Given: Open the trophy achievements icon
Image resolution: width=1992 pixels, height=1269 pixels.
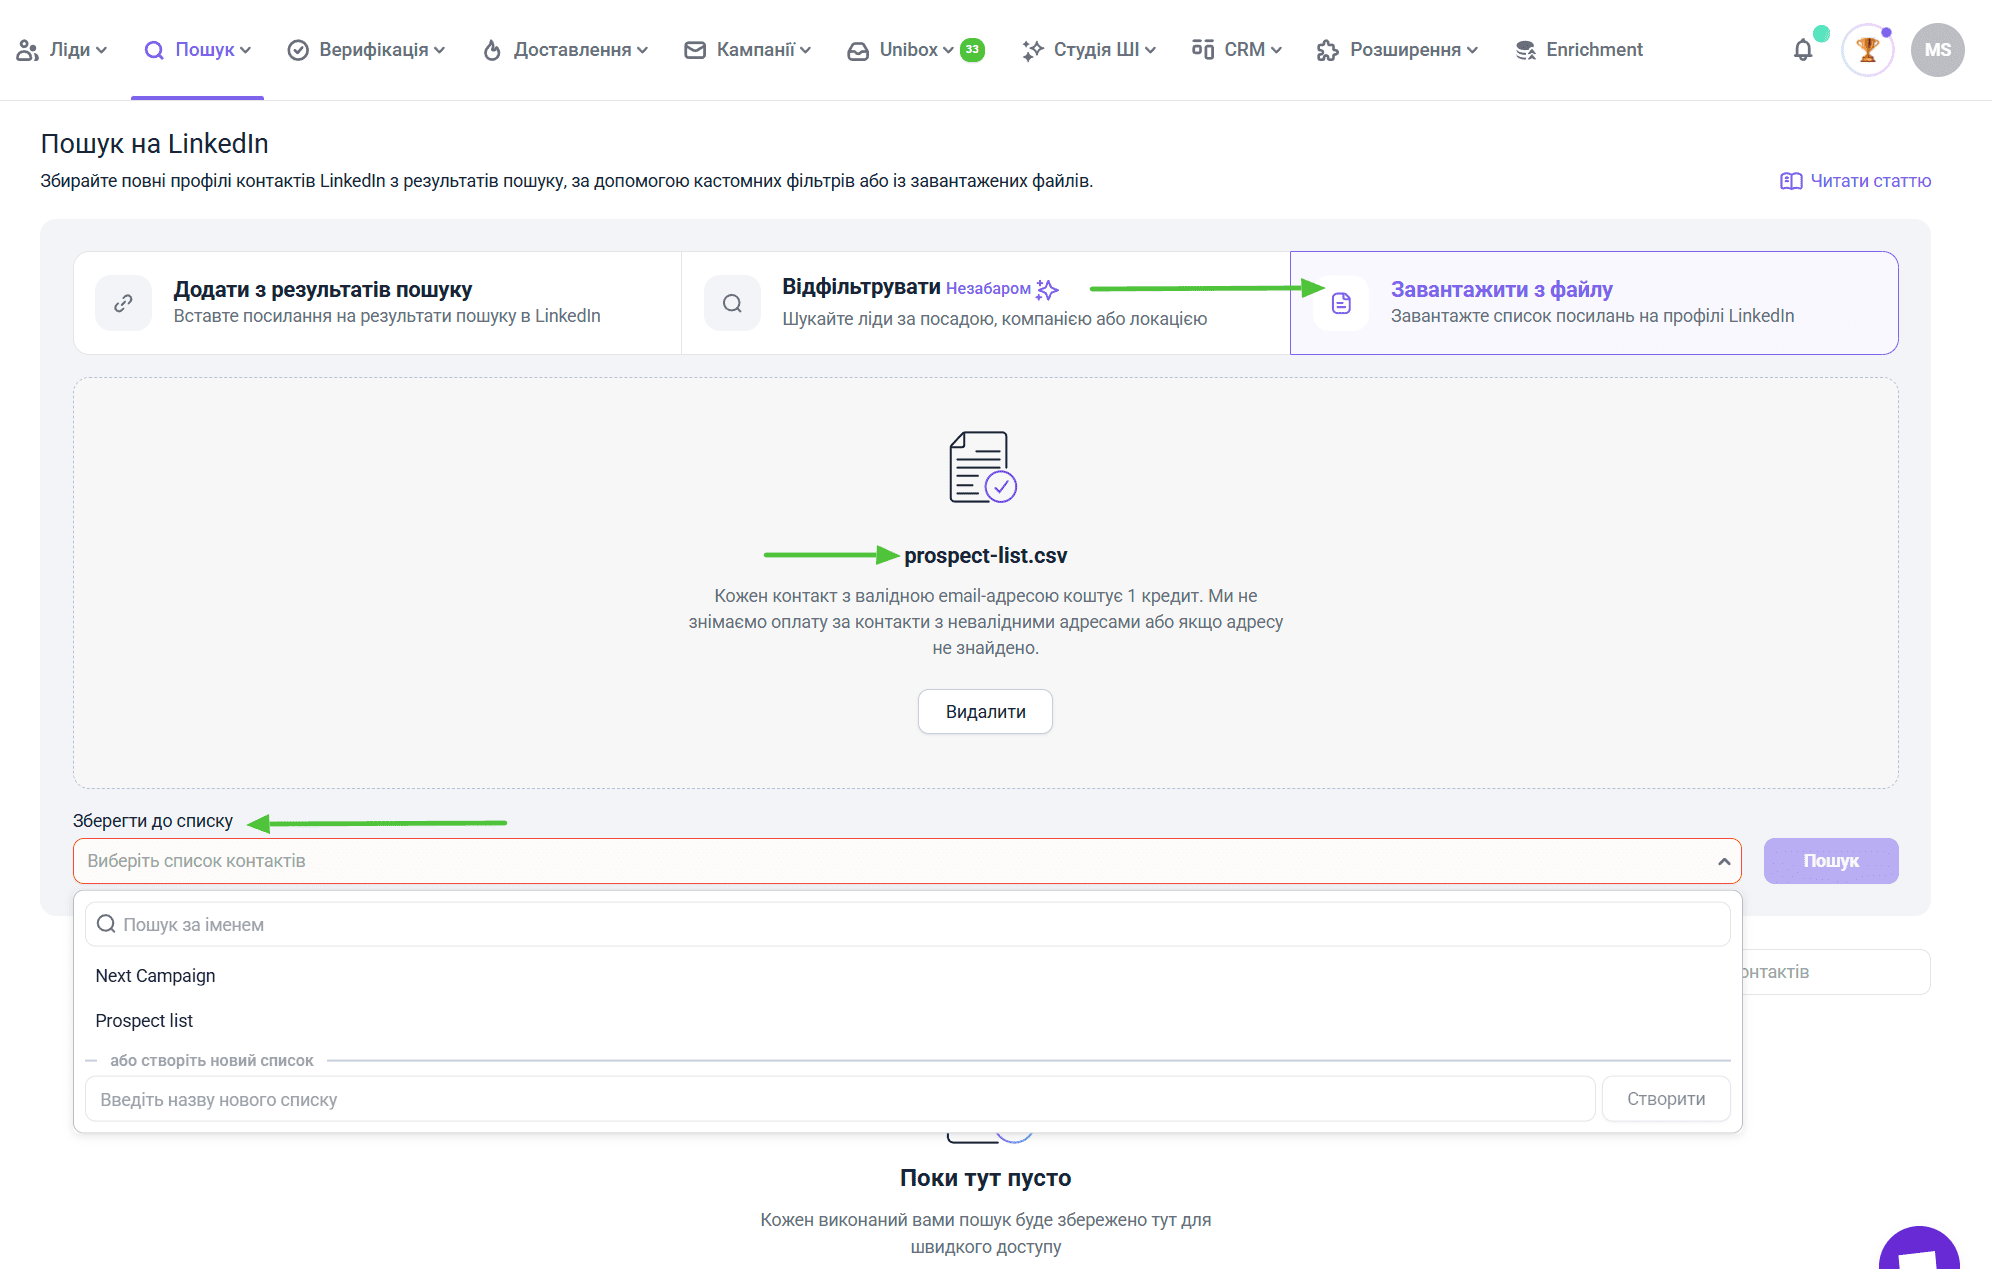Looking at the screenshot, I should (x=1867, y=50).
